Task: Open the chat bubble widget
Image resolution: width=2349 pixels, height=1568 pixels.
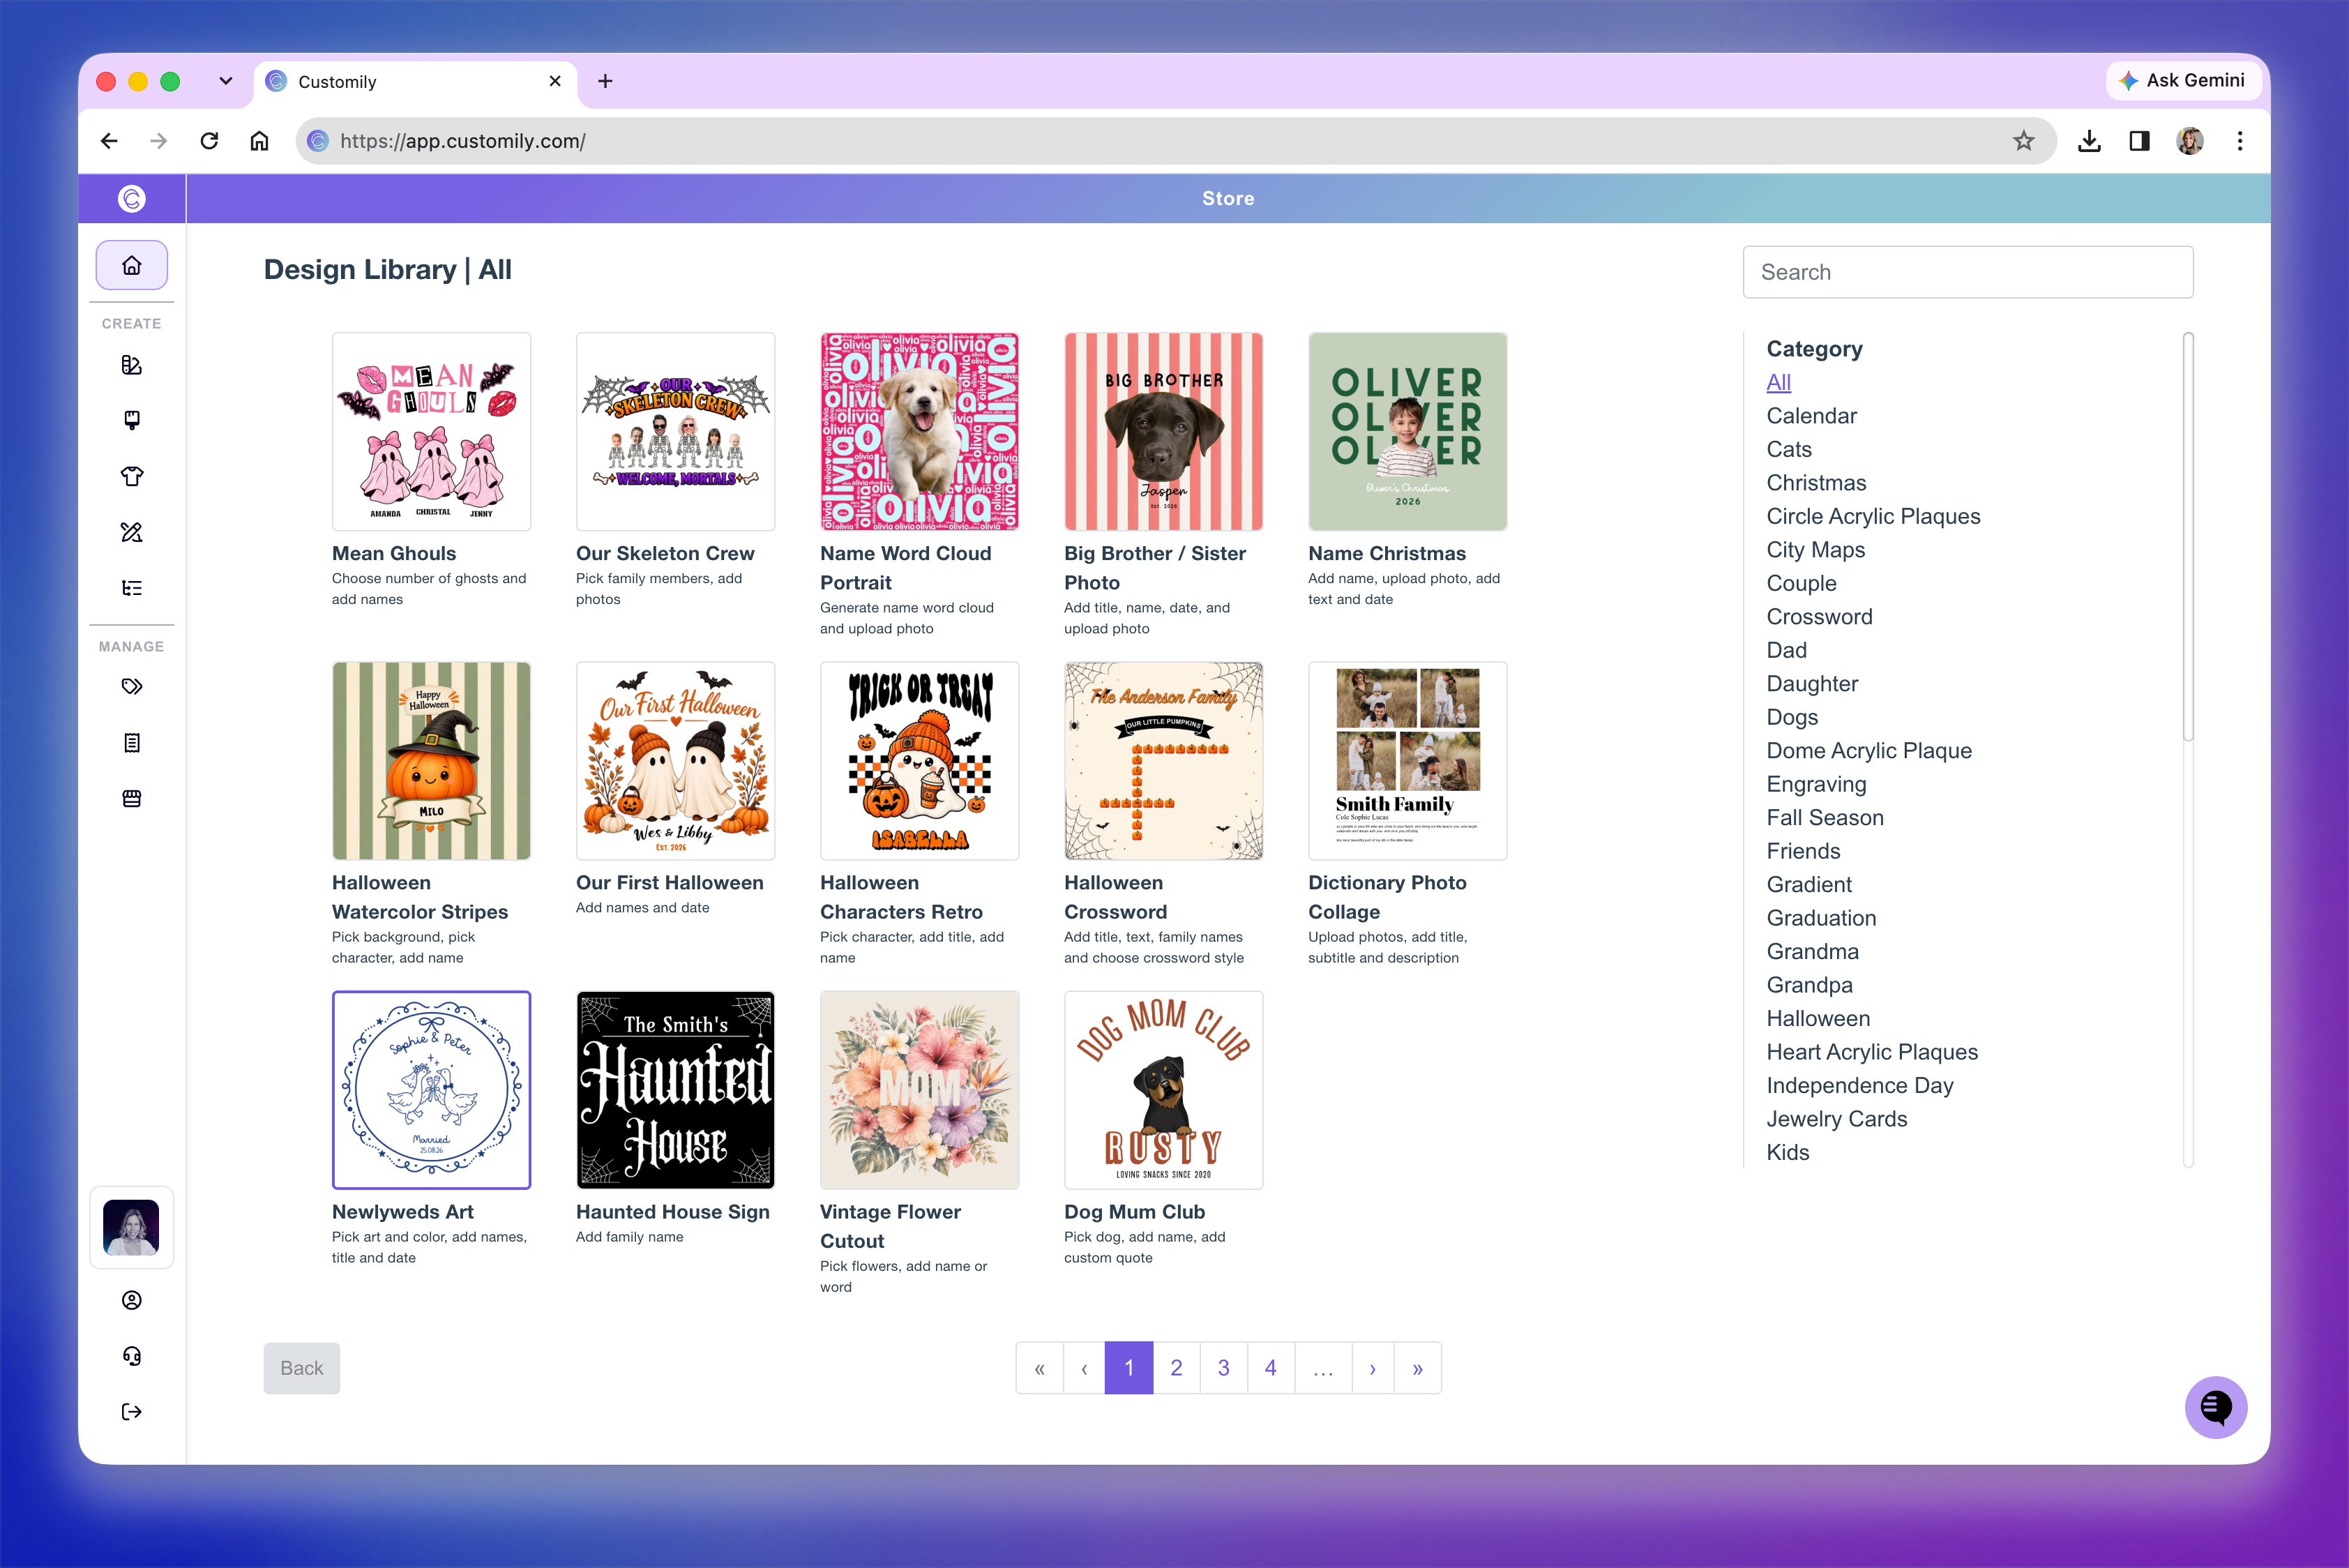Action: click(2215, 1408)
